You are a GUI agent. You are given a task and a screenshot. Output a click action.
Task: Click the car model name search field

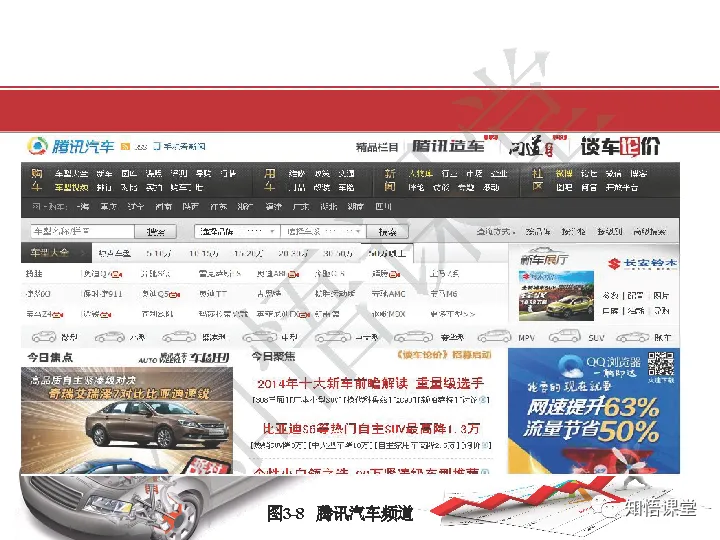click(x=83, y=231)
